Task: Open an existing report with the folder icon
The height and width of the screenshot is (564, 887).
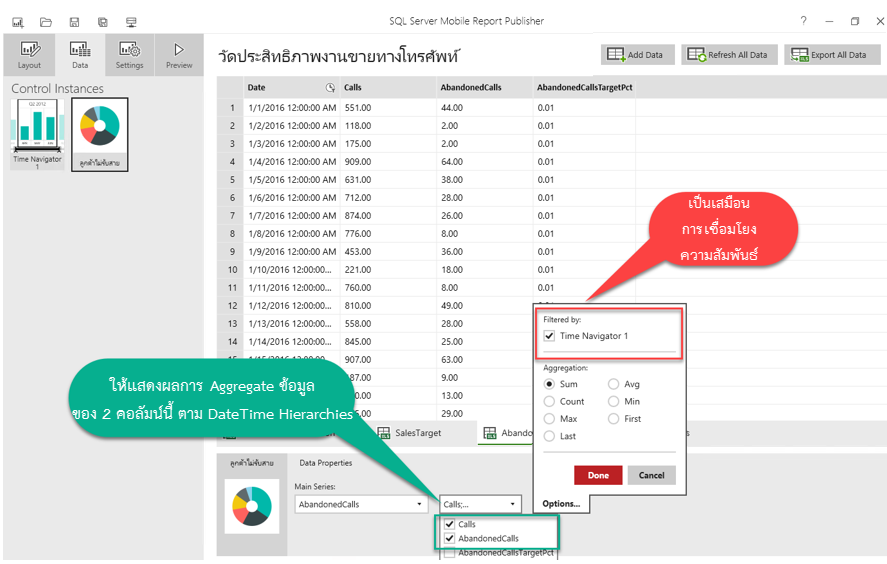Action: [46, 23]
